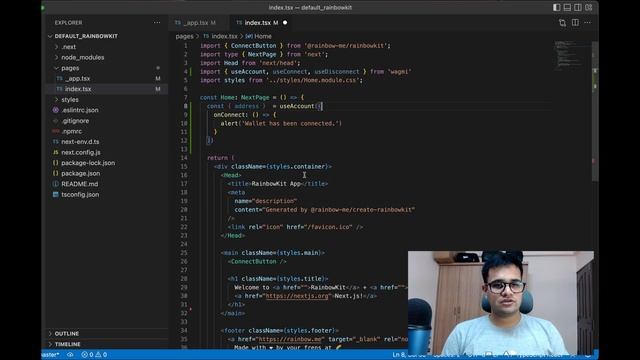
Task: Click the pages breadcrumb segment
Action: 184,36
